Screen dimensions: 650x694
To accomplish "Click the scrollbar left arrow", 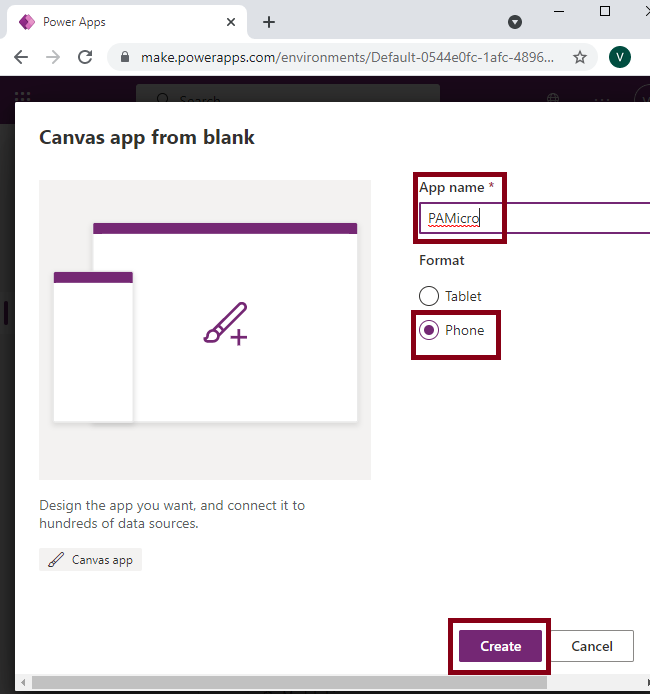I will [x=23, y=682].
